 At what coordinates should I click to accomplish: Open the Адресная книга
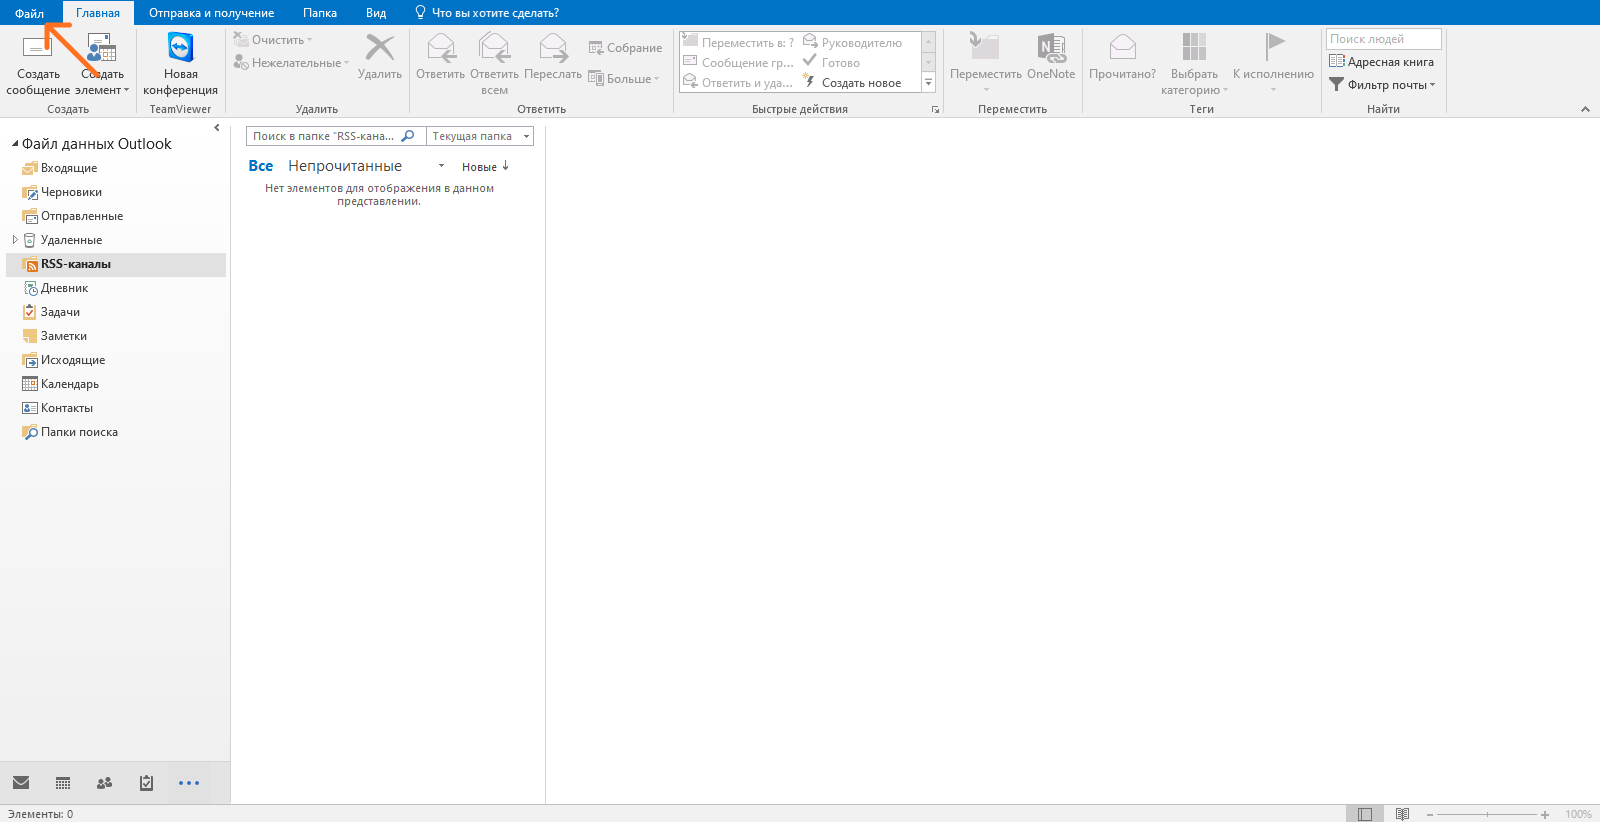tap(1381, 62)
